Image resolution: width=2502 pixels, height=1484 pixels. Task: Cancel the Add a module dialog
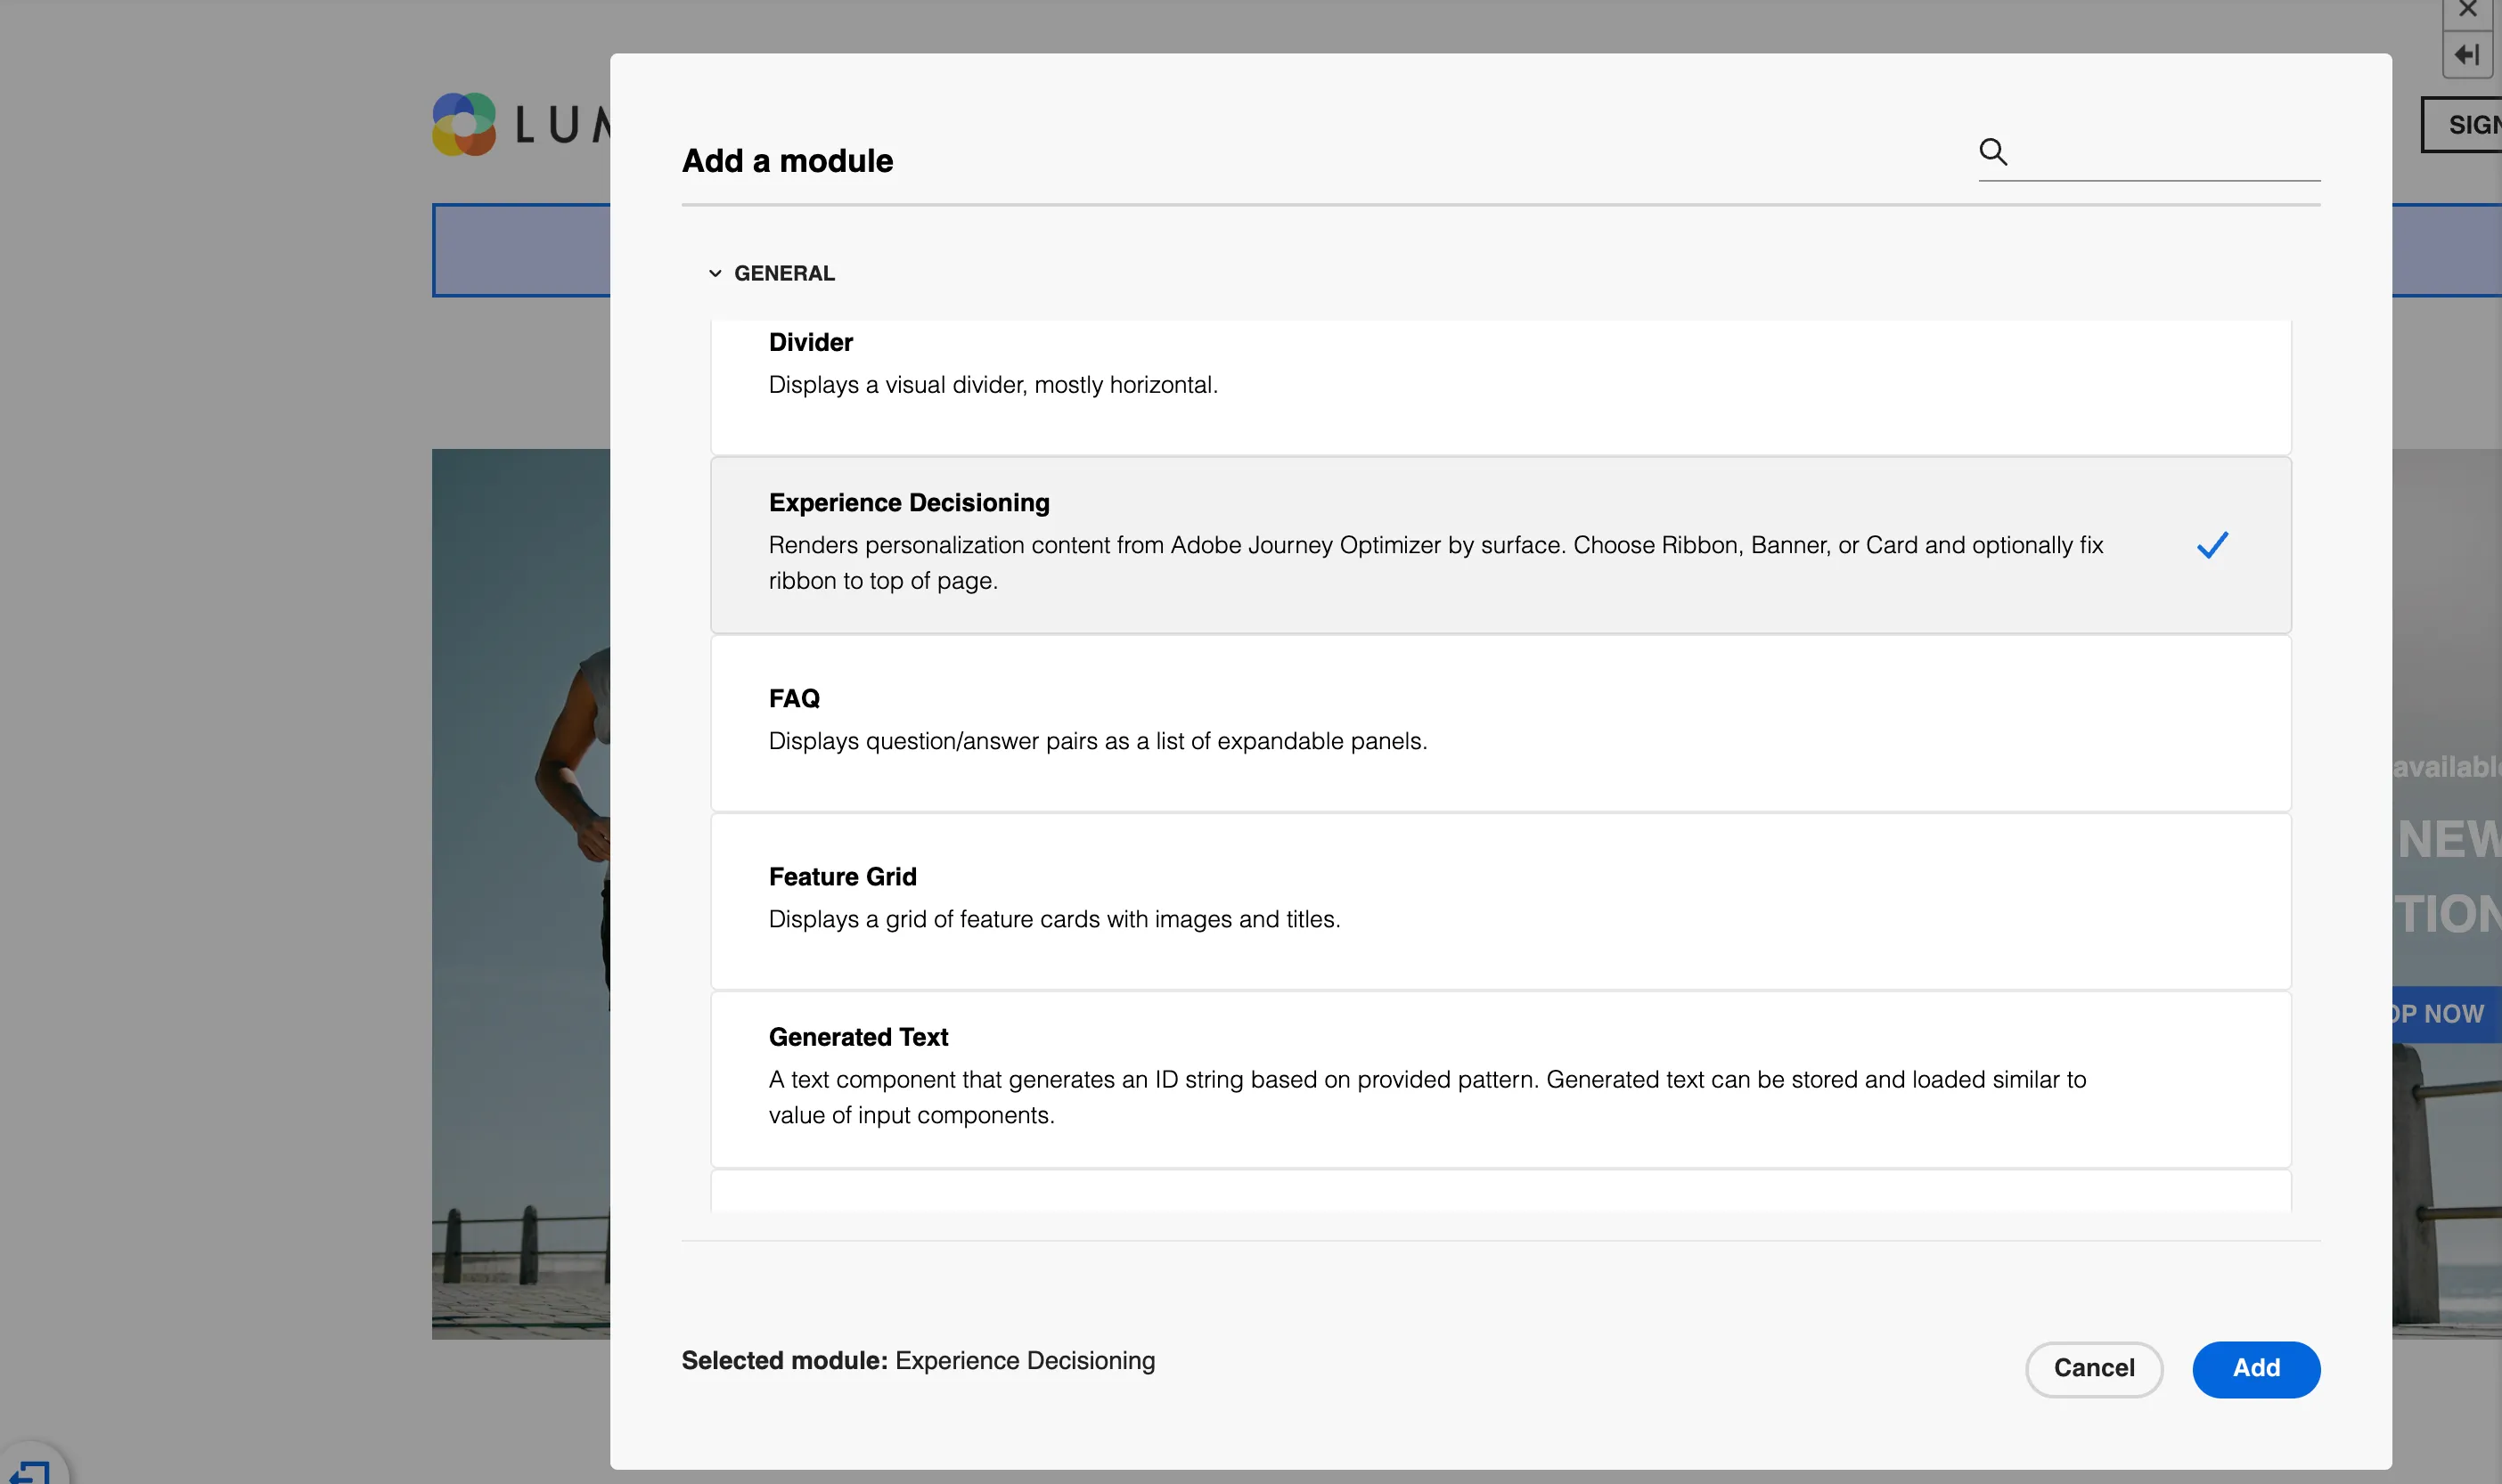[2094, 1368]
